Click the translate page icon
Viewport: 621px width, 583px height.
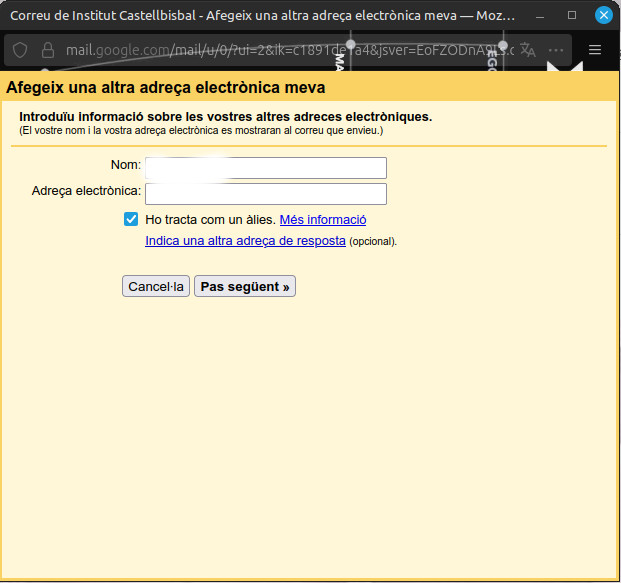point(528,50)
